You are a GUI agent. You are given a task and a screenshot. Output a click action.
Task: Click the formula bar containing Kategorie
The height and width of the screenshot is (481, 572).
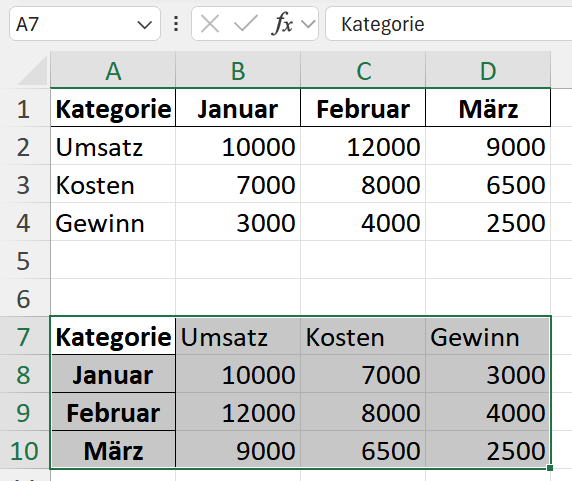coord(449,24)
